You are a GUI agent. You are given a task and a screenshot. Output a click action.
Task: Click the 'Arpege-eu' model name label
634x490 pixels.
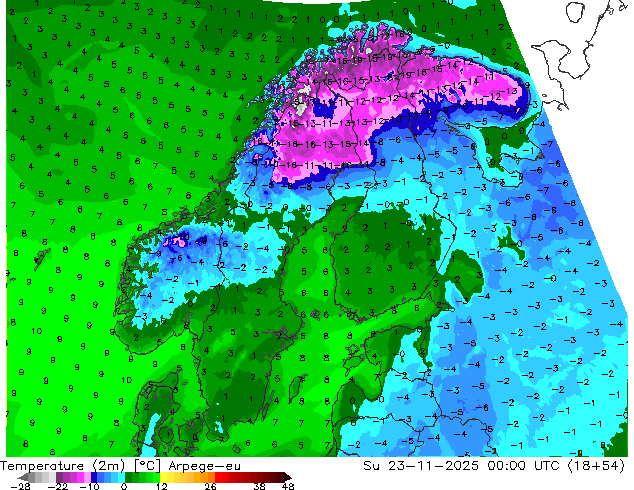pos(204,466)
